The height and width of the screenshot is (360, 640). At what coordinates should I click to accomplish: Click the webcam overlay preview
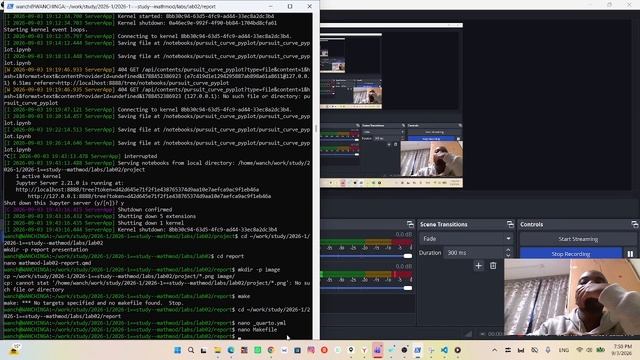(572, 297)
